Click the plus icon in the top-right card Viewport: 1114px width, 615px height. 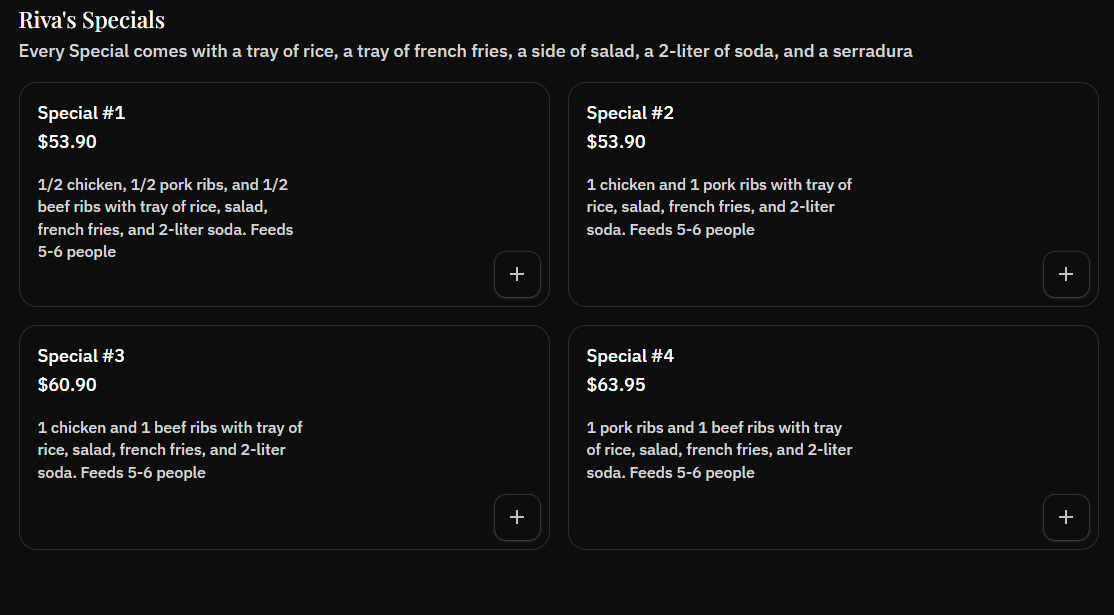pyautogui.click(x=1066, y=274)
